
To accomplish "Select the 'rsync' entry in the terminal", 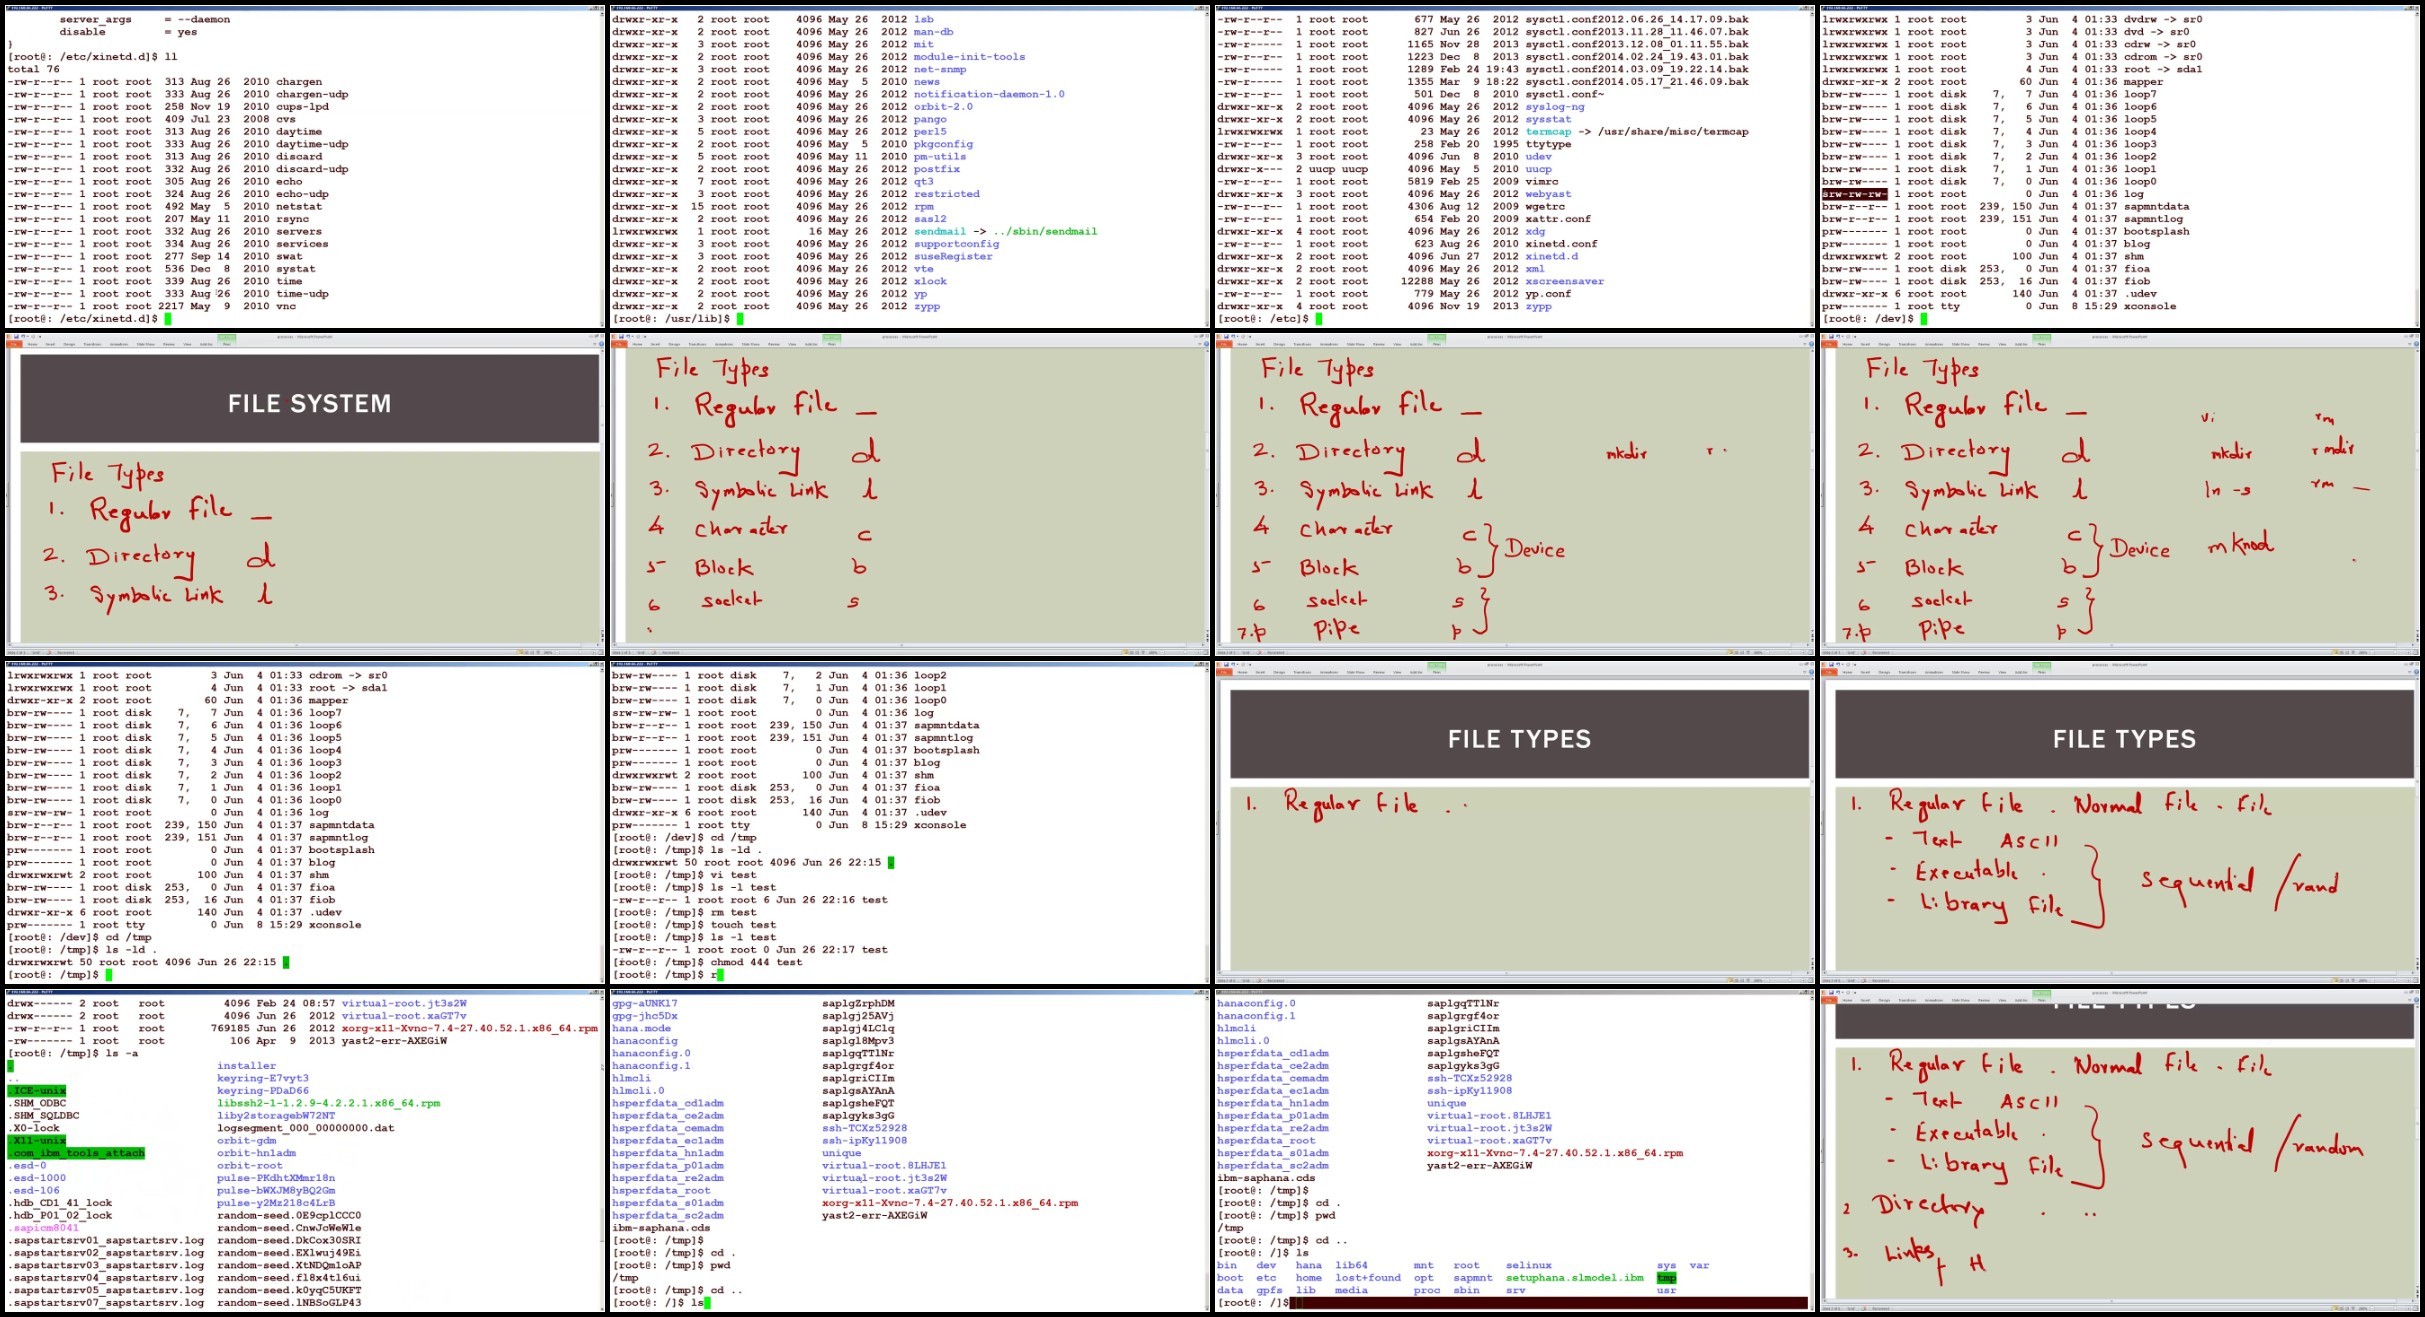I will (x=293, y=219).
